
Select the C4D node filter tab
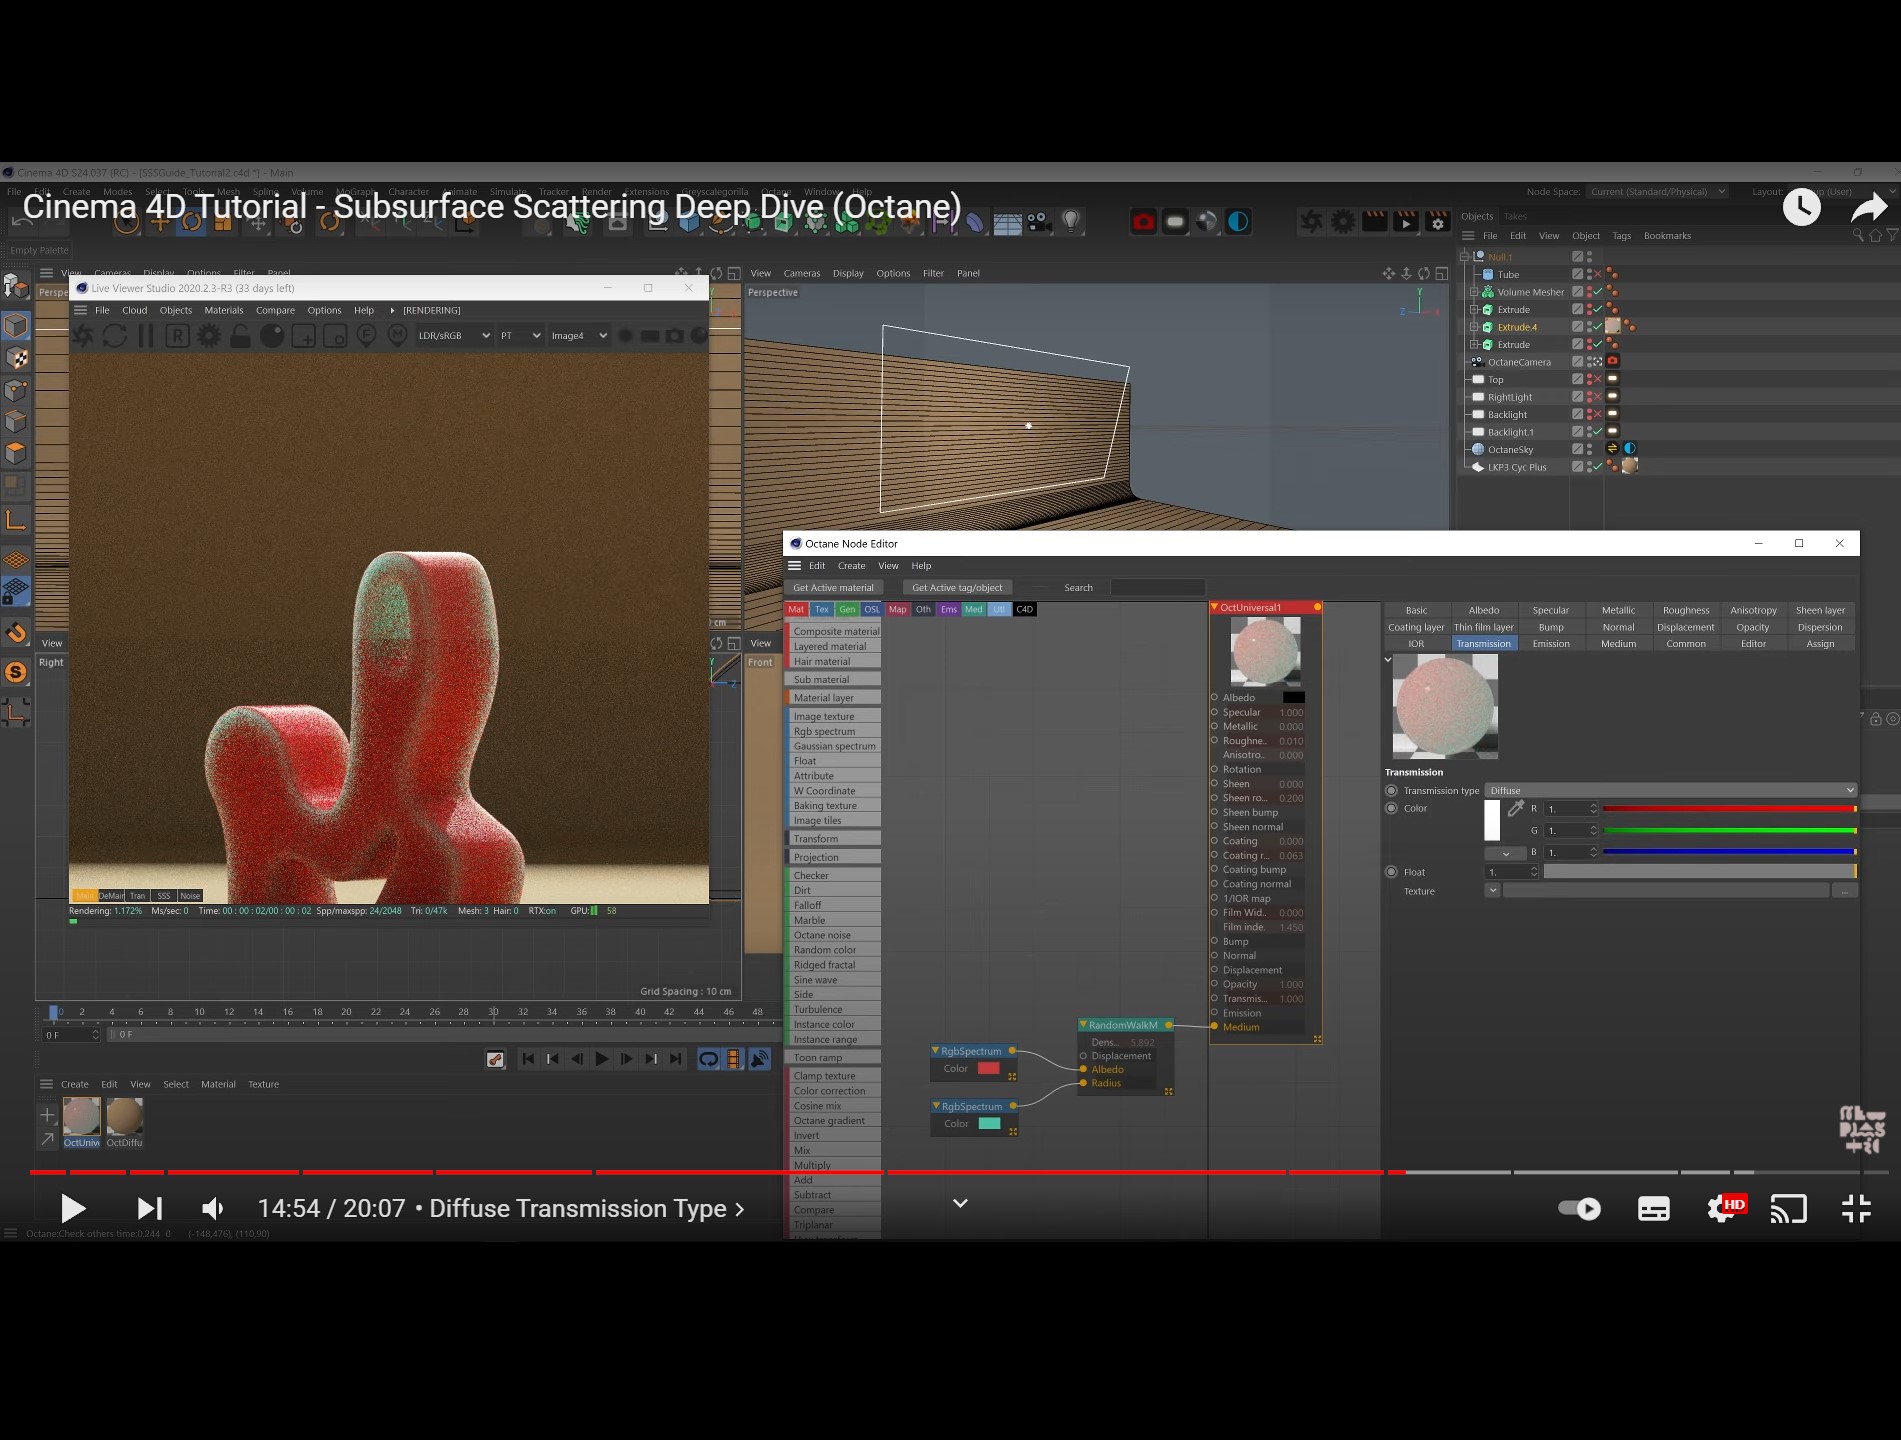click(x=1025, y=609)
